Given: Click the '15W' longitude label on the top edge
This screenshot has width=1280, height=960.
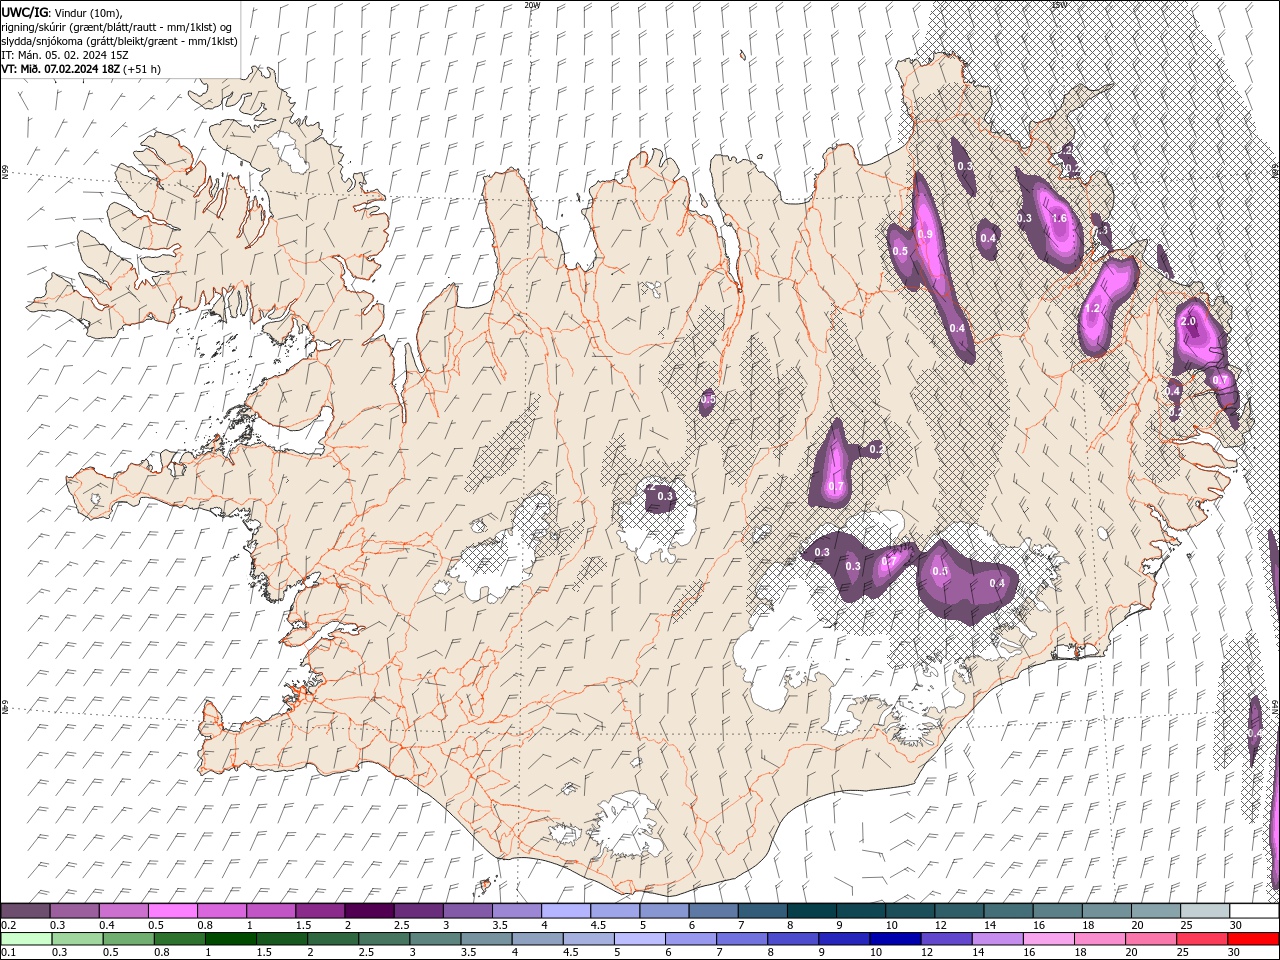Looking at the screenshot, I should click(1059, 5).
